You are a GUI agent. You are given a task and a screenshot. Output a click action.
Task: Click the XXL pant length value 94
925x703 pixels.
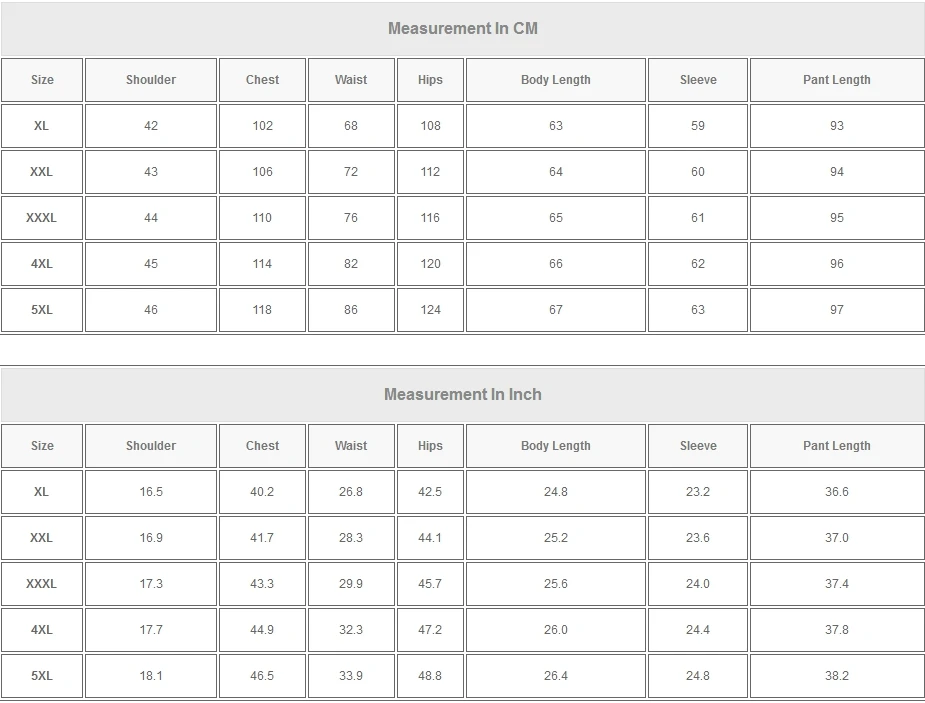pyautogui.click(x=836, y=172)
